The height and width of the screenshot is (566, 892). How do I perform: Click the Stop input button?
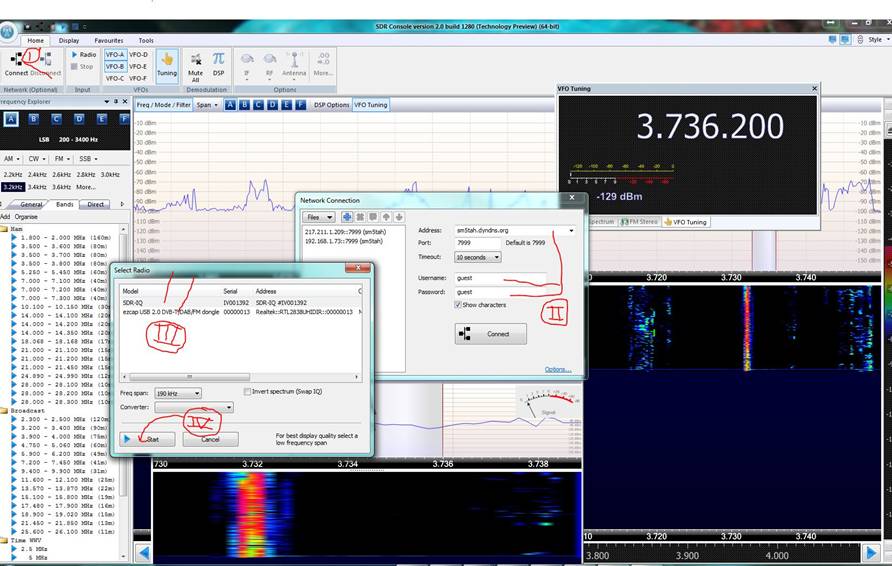(x=82, y=67)
